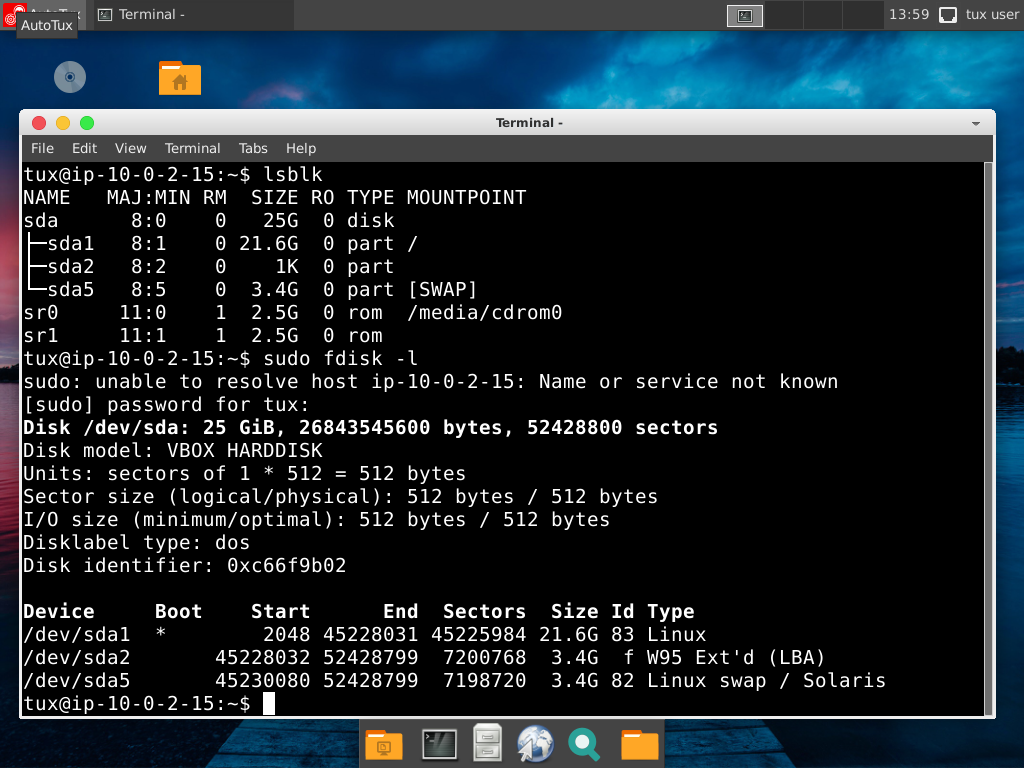Screen dimensions: 1024x768
Task: Open the Help menu in Terminal
Action: tap(301, 148)
